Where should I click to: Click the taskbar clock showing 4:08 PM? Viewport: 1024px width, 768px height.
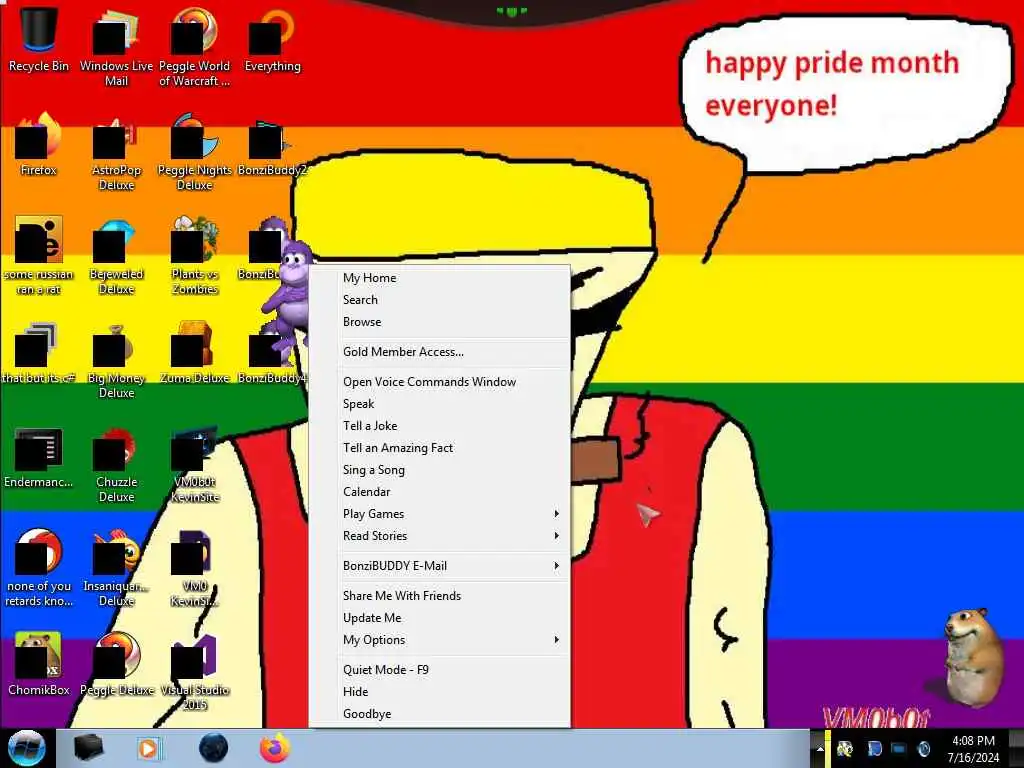(x=973, y=749)
